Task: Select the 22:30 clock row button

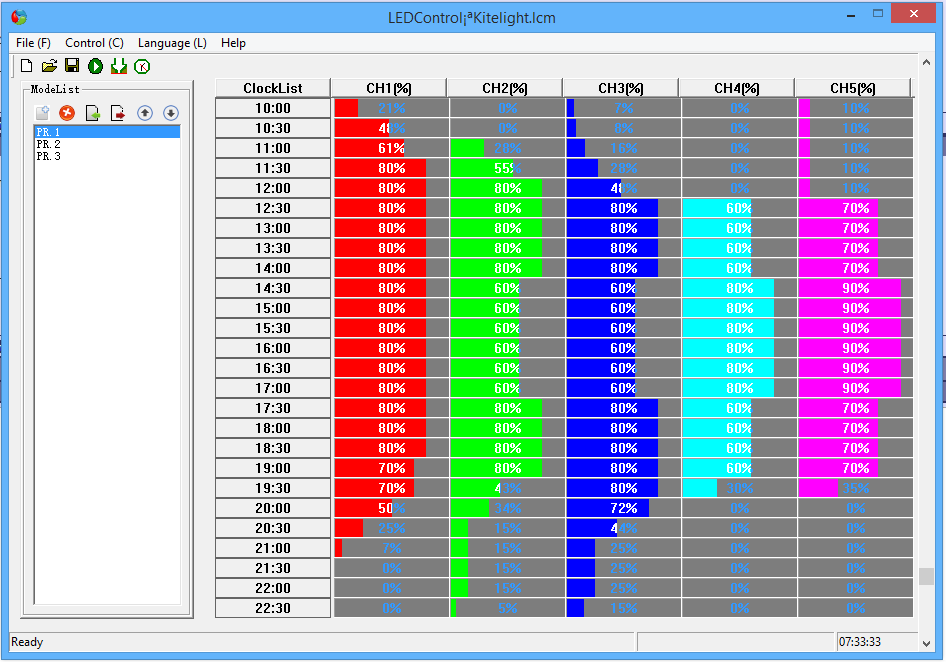Action: (x=273, y=608)
